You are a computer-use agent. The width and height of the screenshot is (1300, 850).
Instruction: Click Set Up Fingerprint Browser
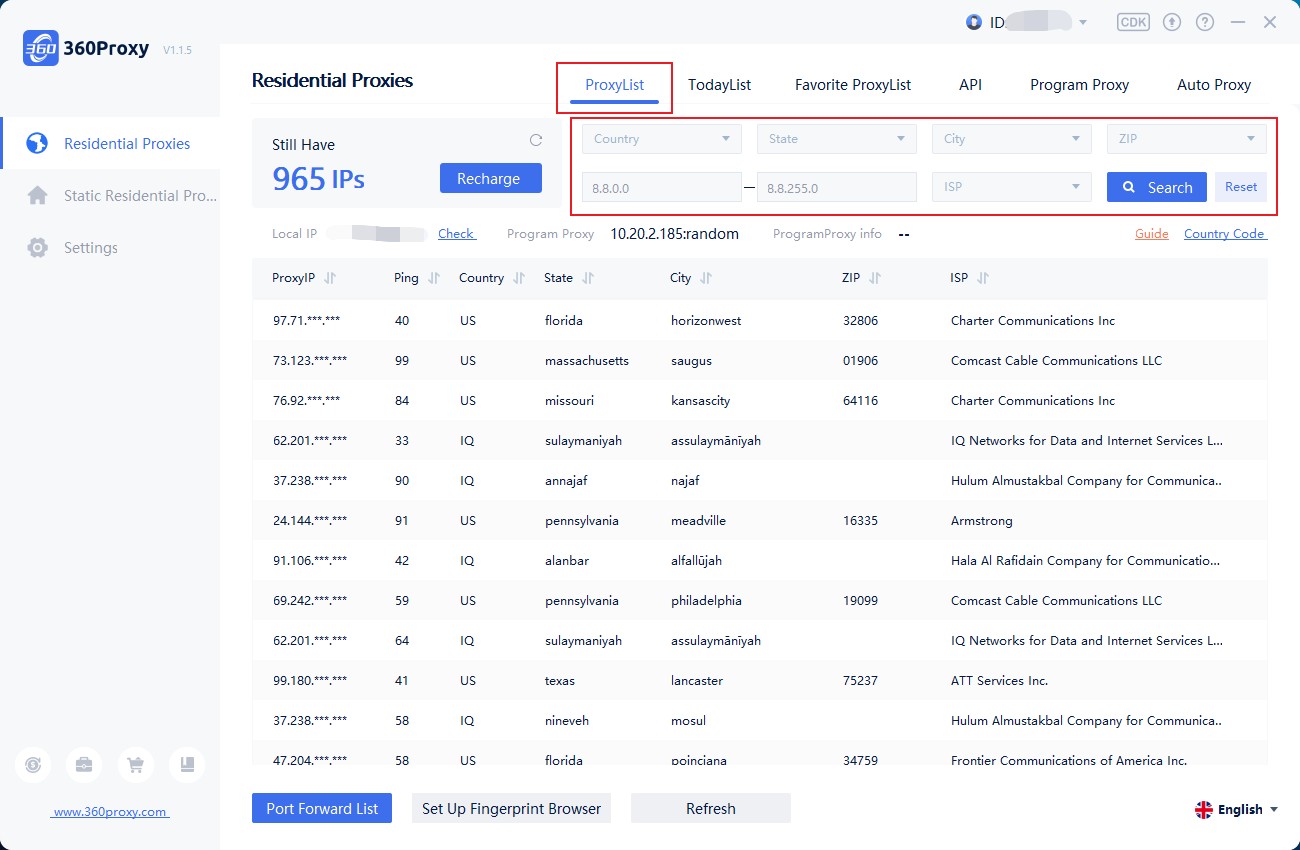511,808
